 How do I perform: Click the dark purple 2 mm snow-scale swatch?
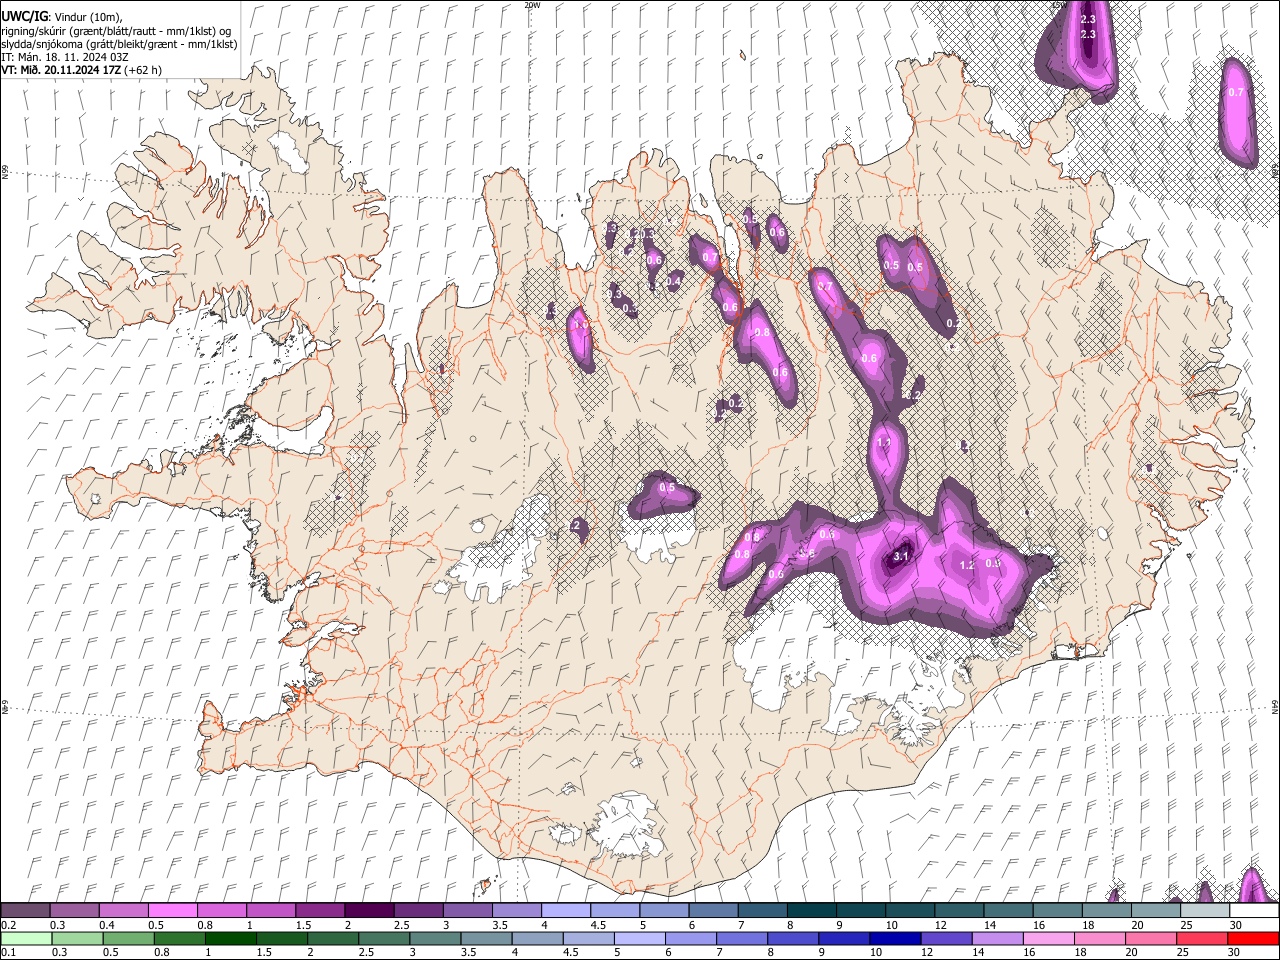368,911
